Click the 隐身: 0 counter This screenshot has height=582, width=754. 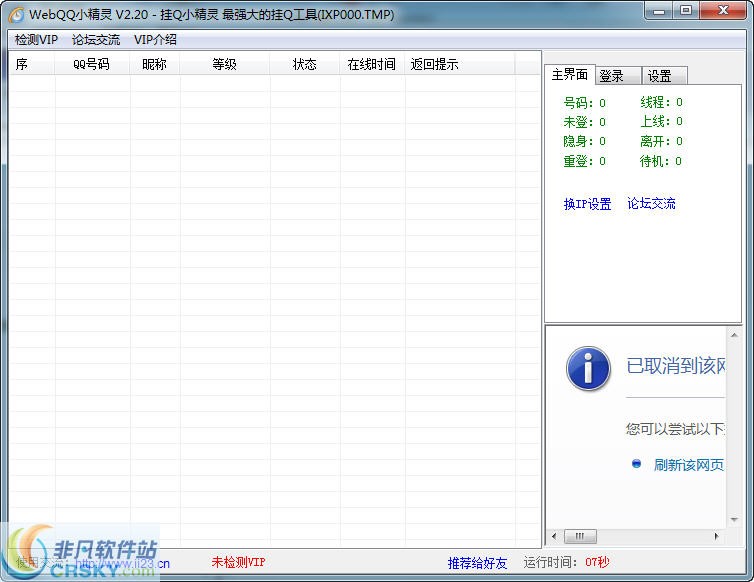pyautogui.click(x=585, y=141)
